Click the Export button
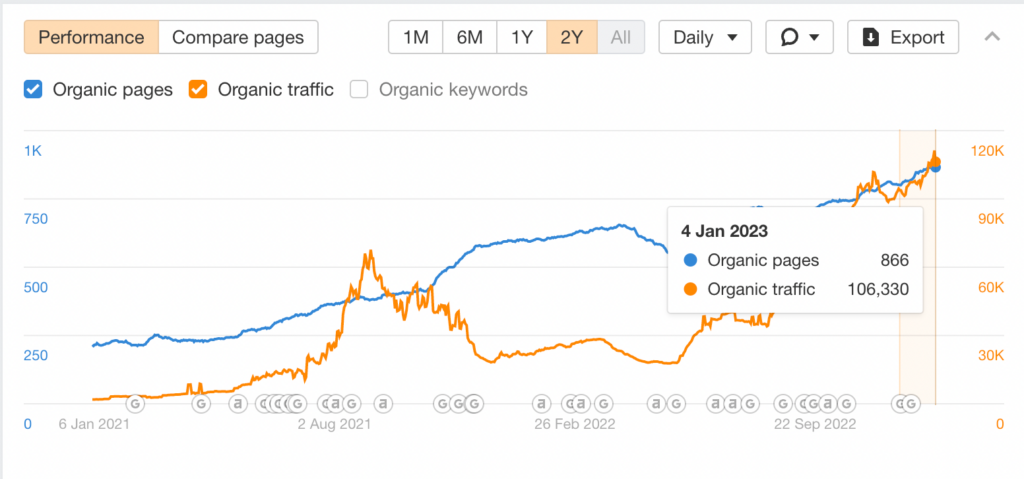Image resolution: width=1024 pixels, height=479 pixels. (903, 37)
